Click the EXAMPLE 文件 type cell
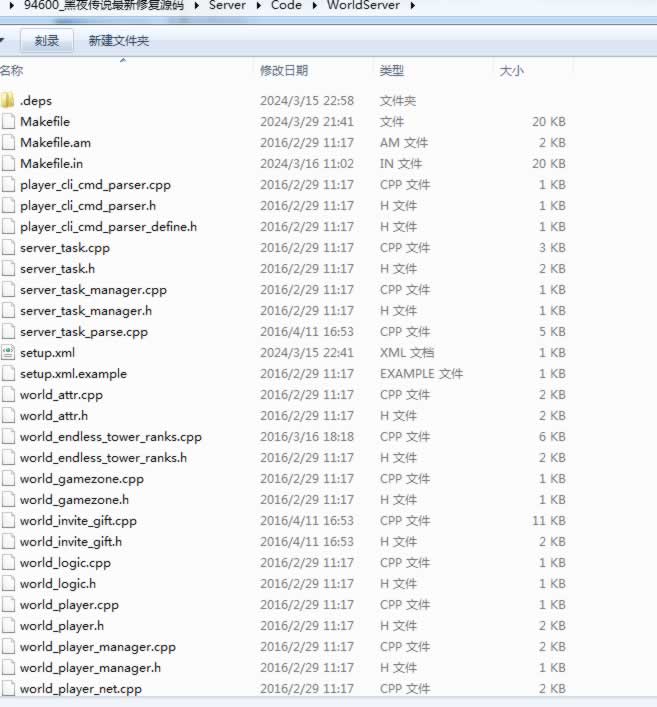The width and height of the screenshot is (657, 707). pyautogui.click(x=421, y=374)
